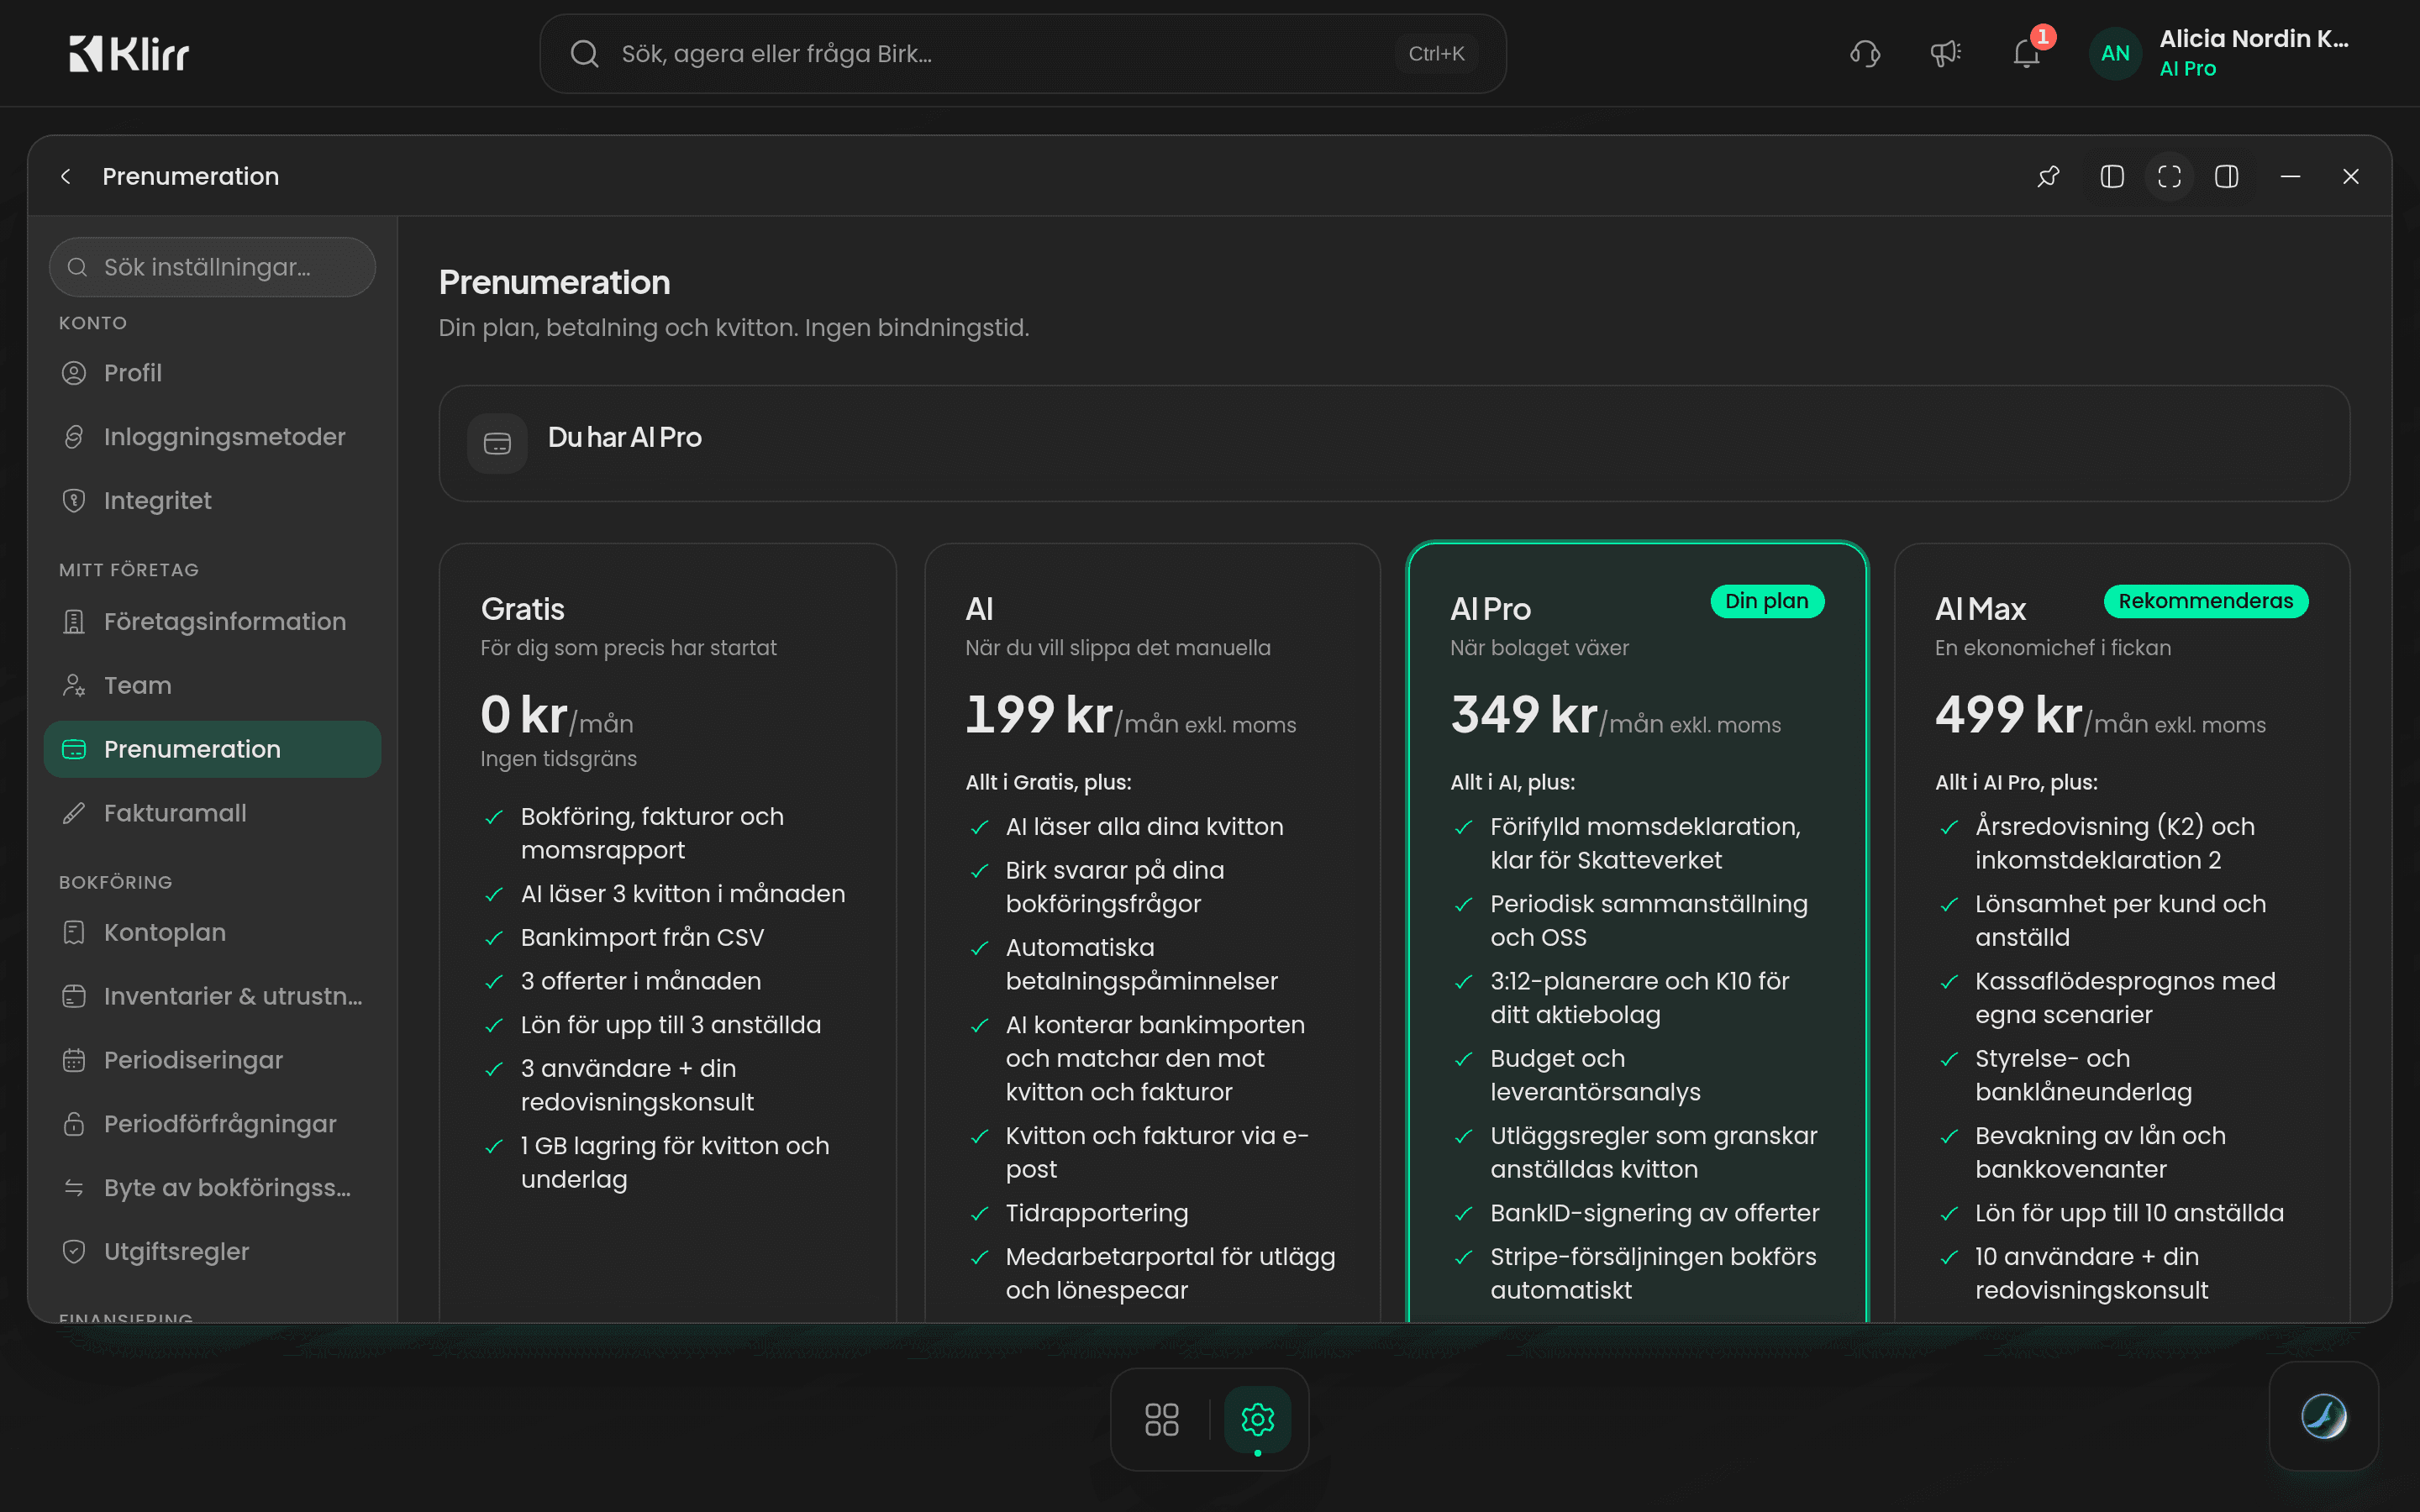Screen dimensions: 2420x1512
Task: Click 'Styrelse- och banklåneunderlag' feature
Action: [x=2083, y=1075]
